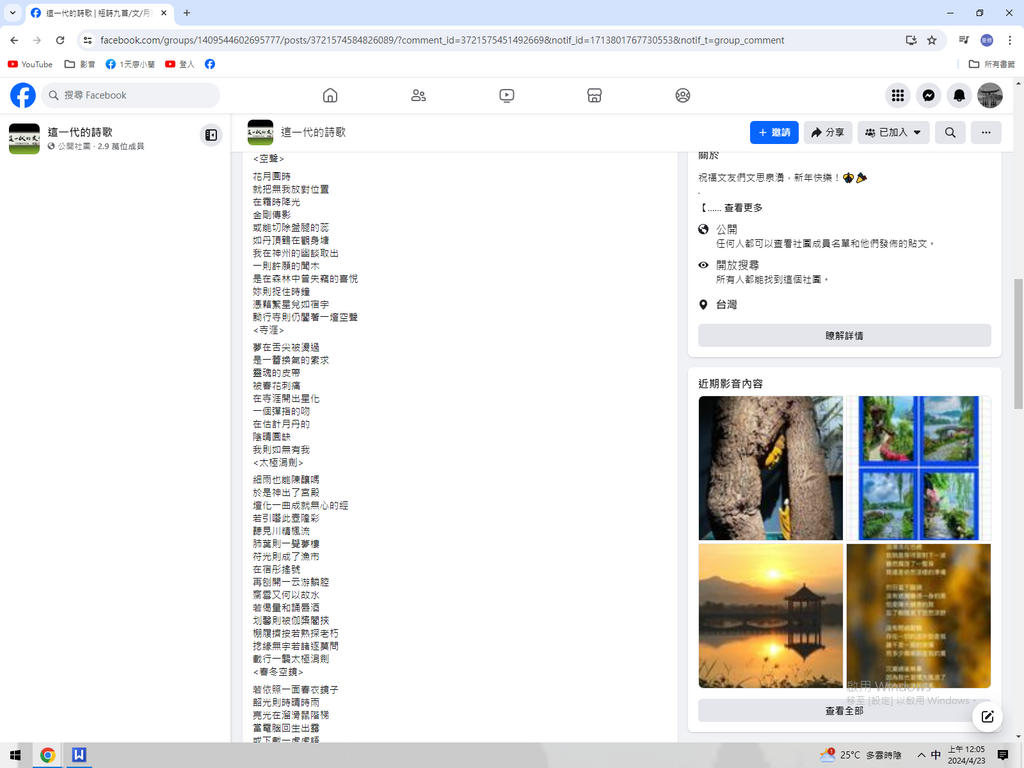Open YouTube bookmark in bookmarks bar
Image resolution: width=1024 pixels, height=768 pixels.
click(x=30, y=64)
